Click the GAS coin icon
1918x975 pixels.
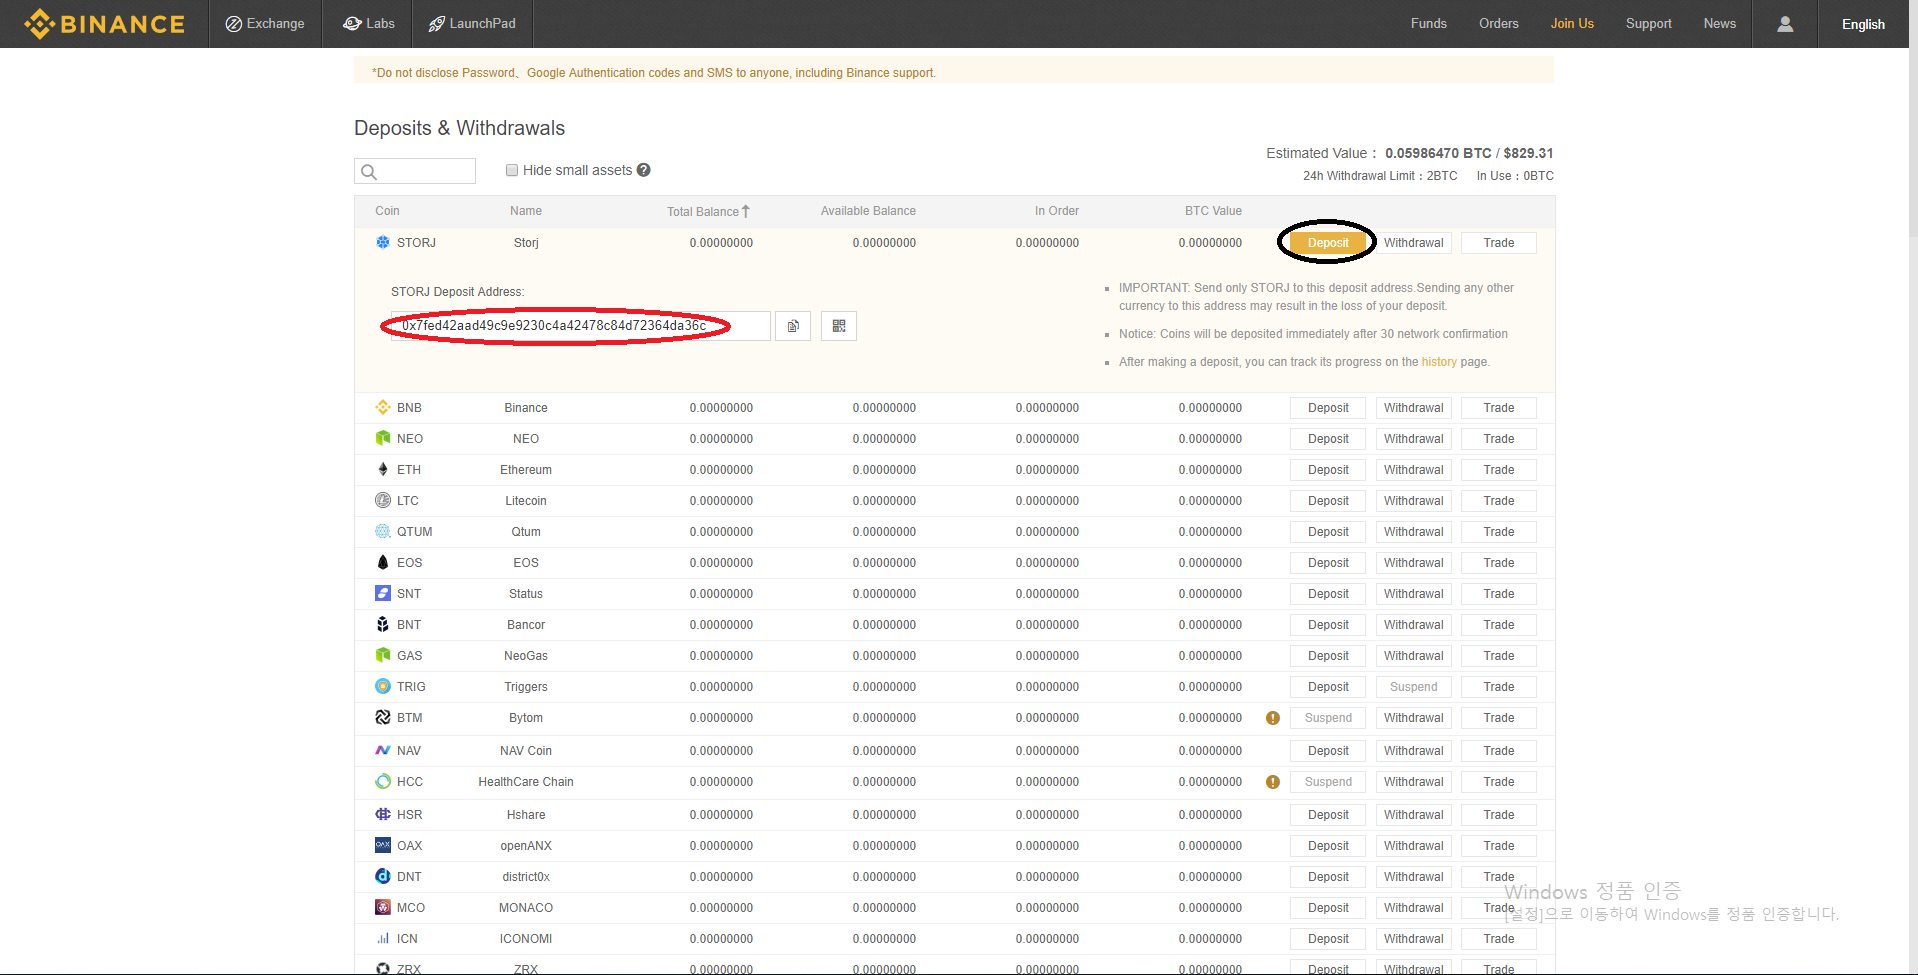coord(383,655)
